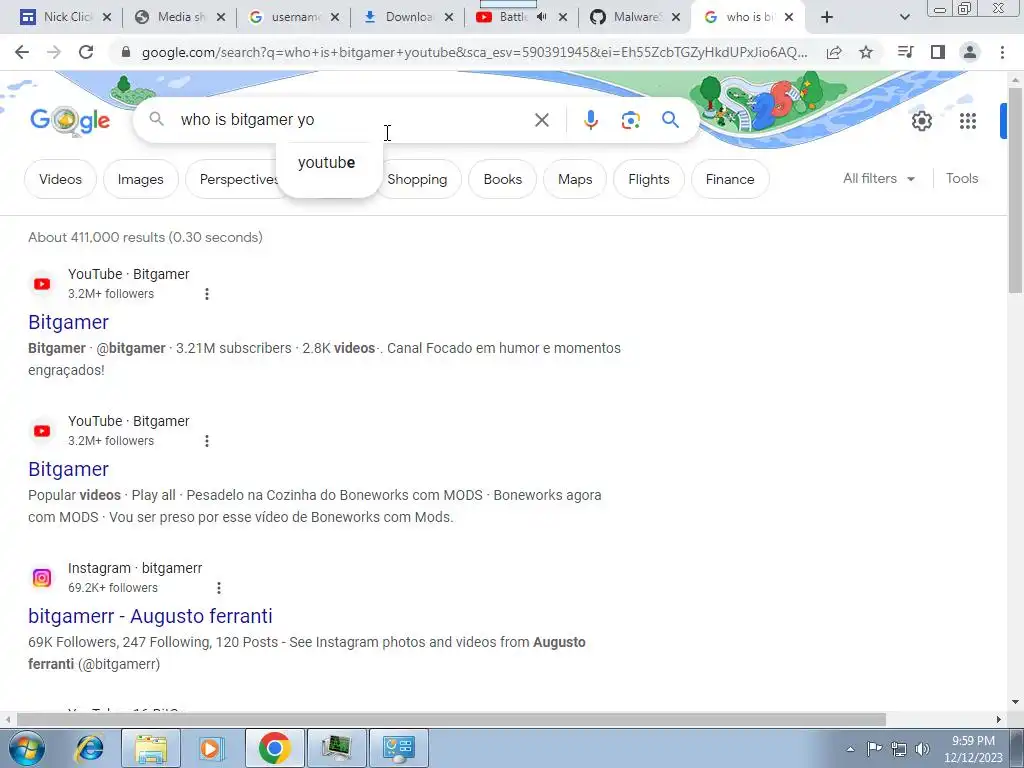Expand All filters dropdown
Viewport: 1024px width, 768px height.
(879, 178)
